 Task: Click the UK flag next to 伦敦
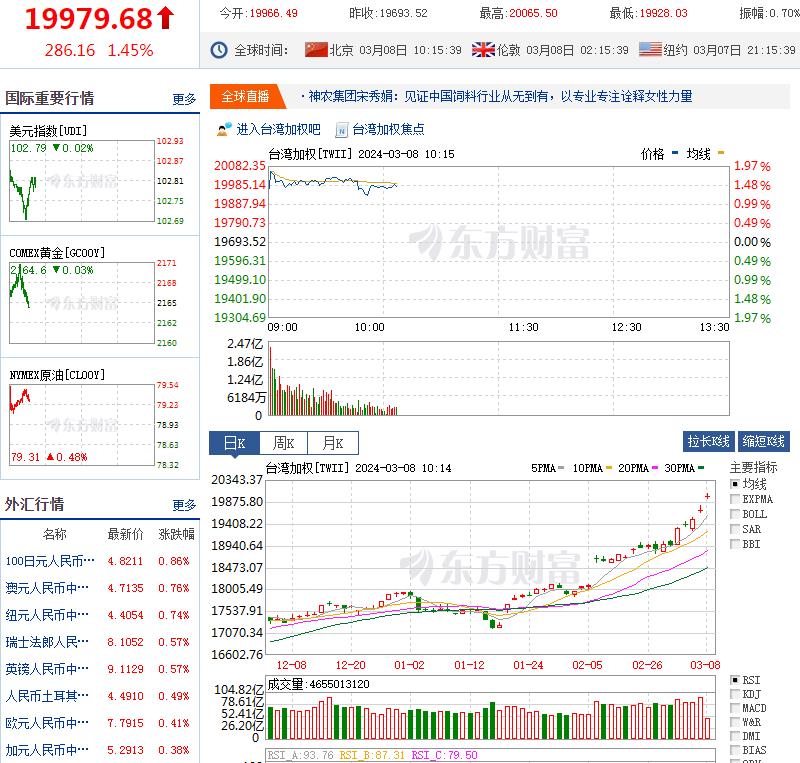[x=483, y=50]
